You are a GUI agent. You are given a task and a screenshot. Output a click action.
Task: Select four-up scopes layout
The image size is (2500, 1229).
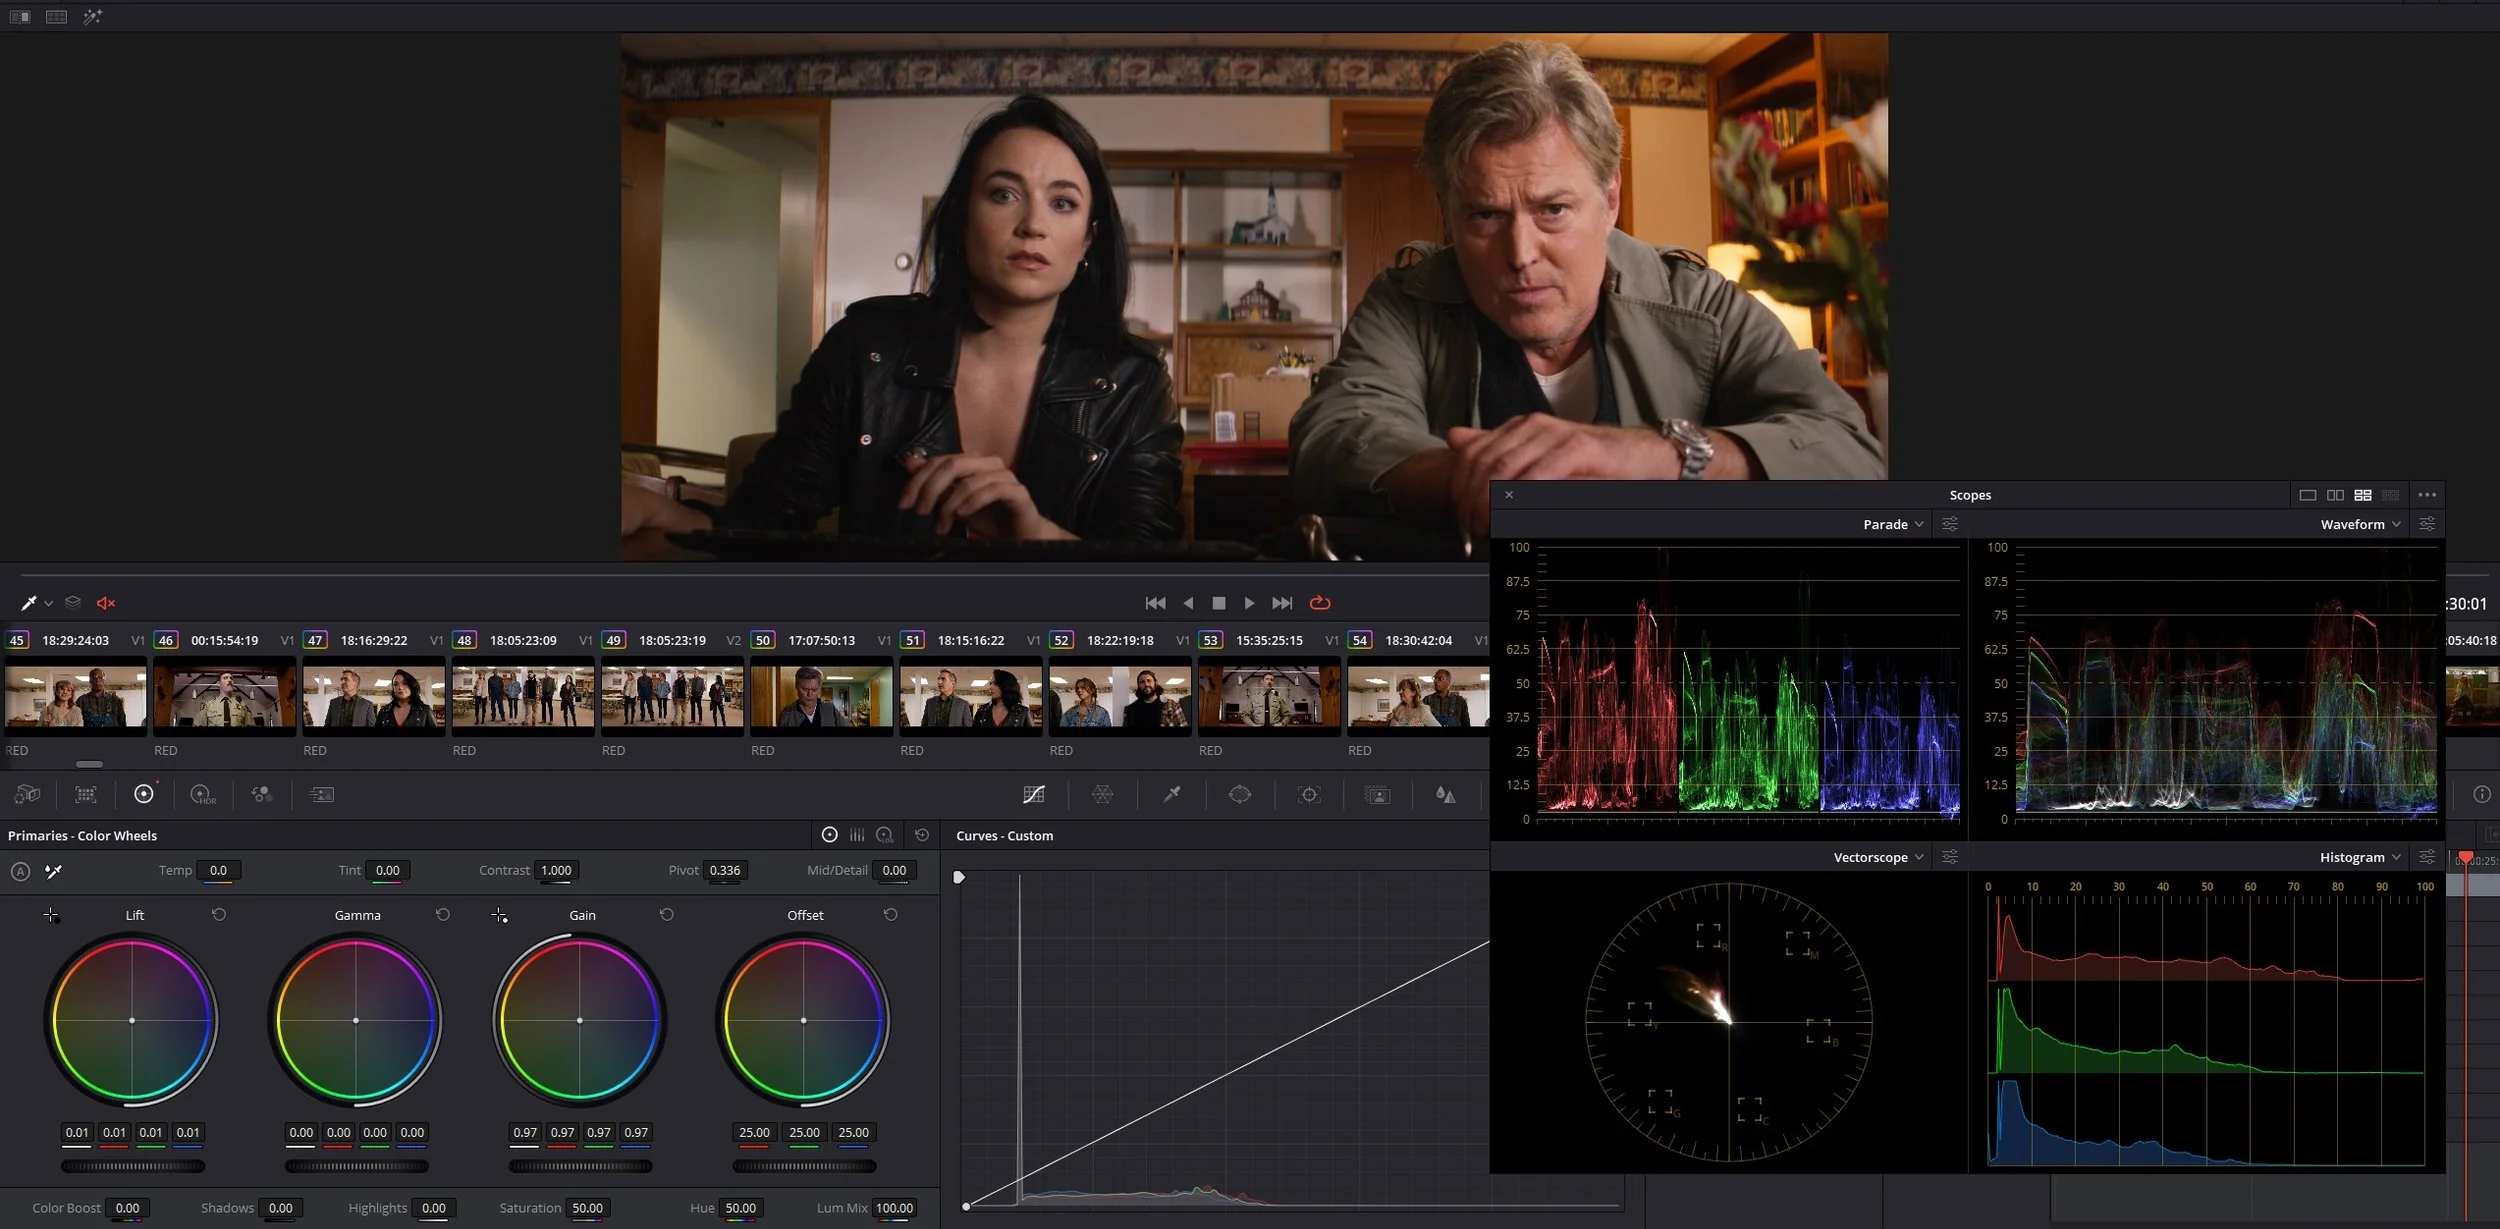[2363, 495]
